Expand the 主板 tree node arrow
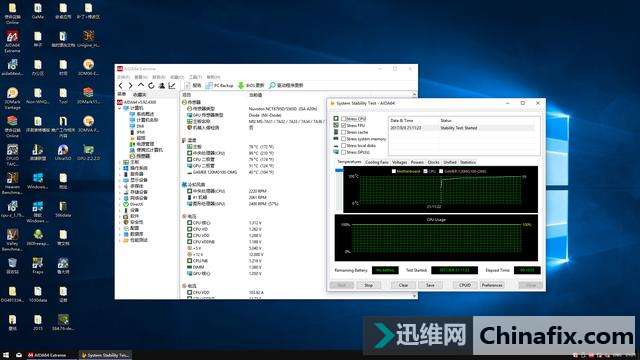The height and width of the screenshot is (360, 640). (120, 162)
